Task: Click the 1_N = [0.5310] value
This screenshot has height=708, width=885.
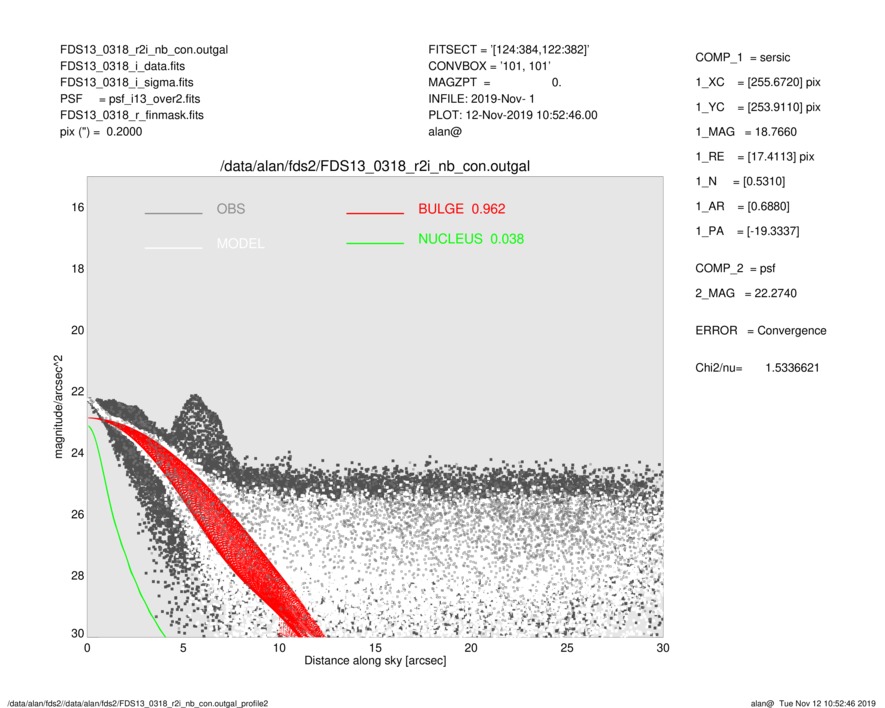Action: (740, 182)
